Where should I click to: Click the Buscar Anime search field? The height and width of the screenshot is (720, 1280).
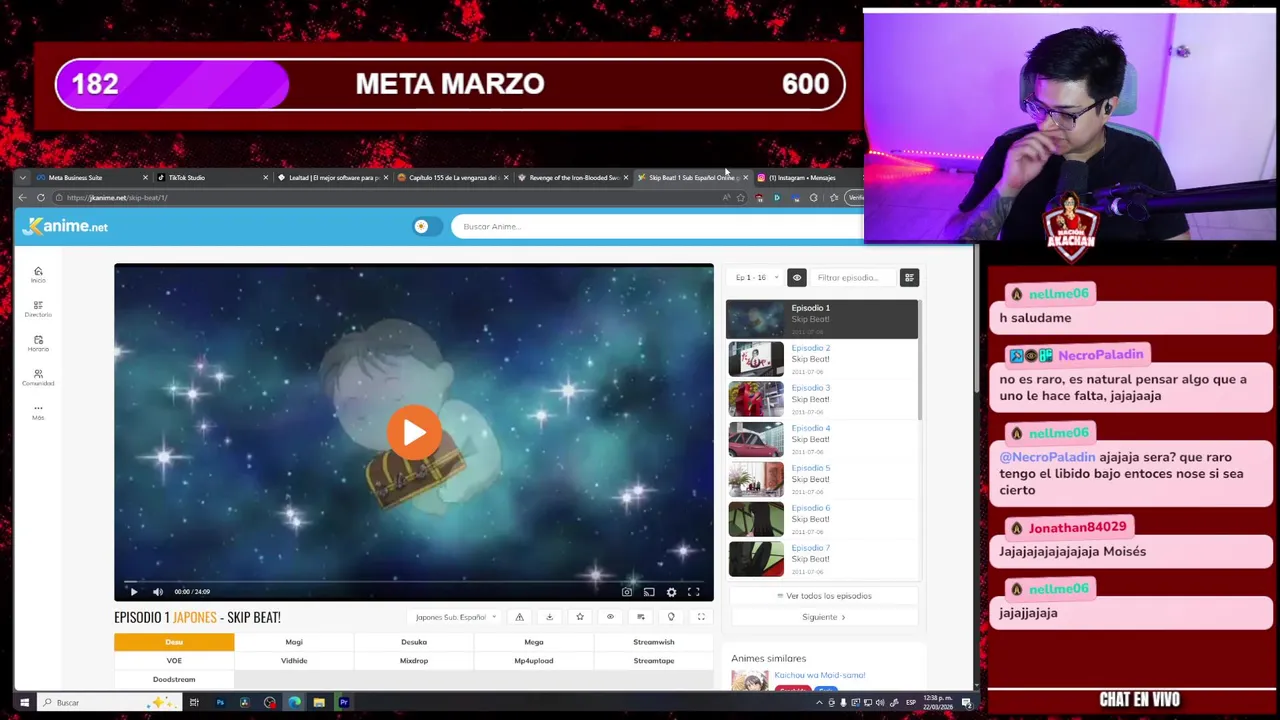655,226
